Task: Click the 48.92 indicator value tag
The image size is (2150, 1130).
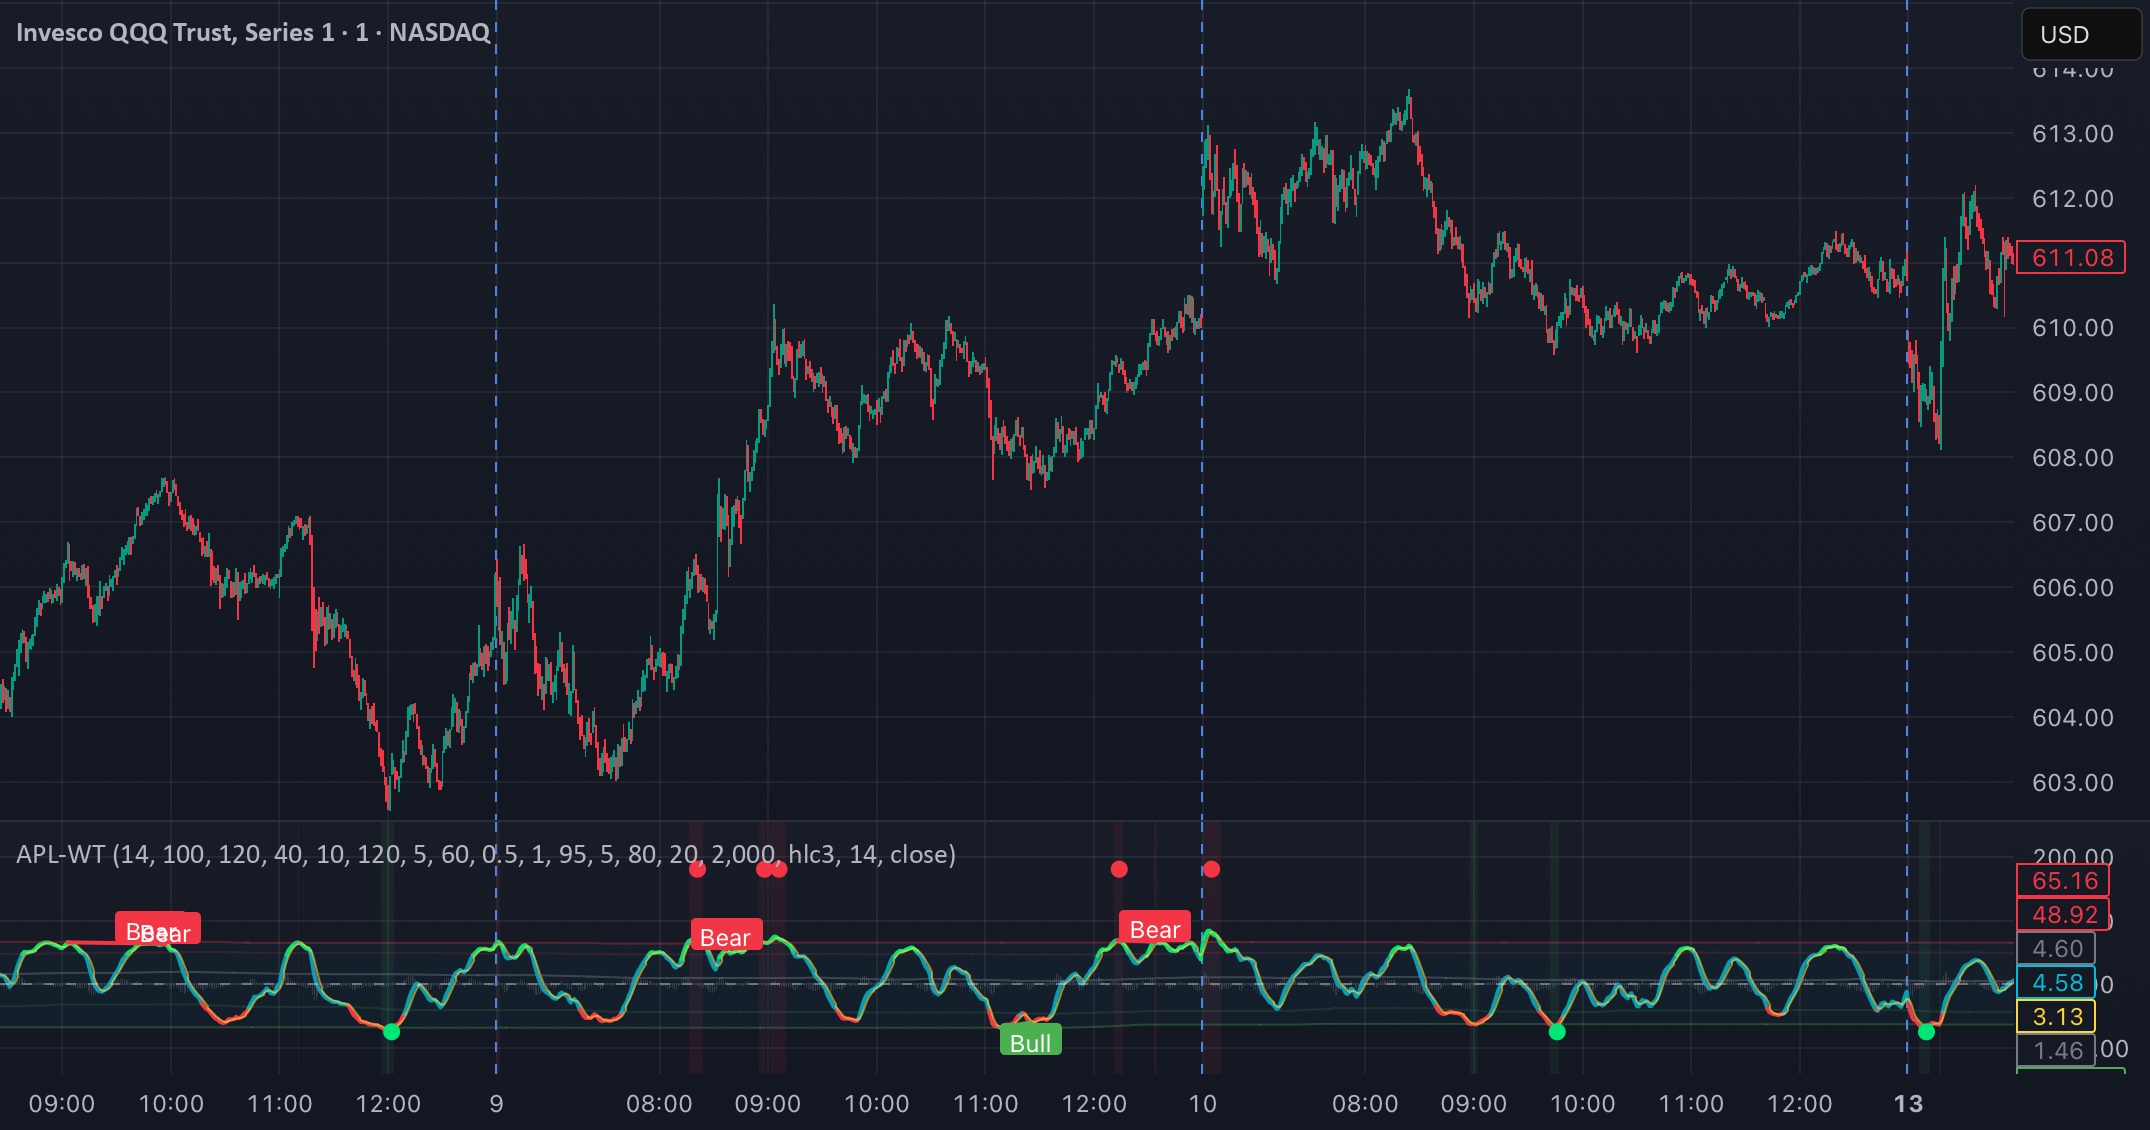Action: [2064, 915]
